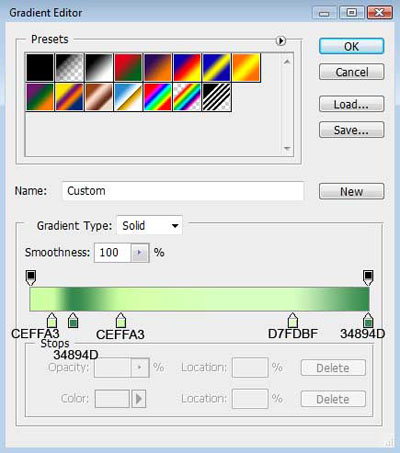Select the right black opacity stop
The image size is (400, 453).
tap(368, 278)
